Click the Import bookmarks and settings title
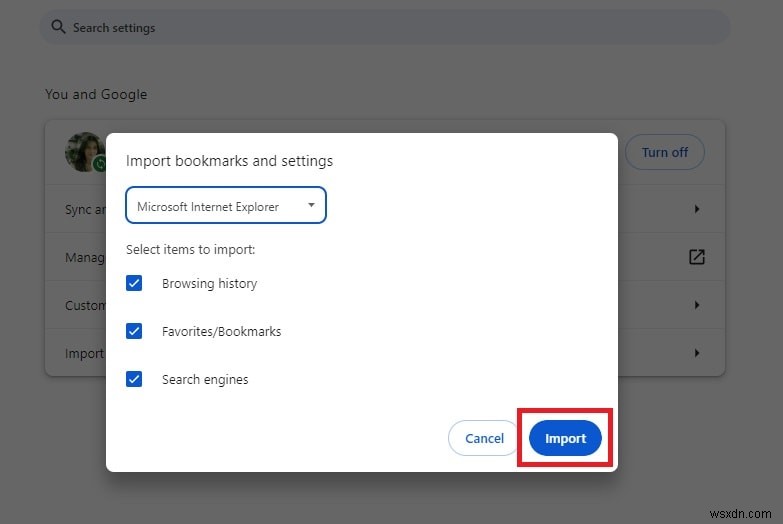Screen dimensions: 783x524 pyautogui.click(x=229, y=161)
